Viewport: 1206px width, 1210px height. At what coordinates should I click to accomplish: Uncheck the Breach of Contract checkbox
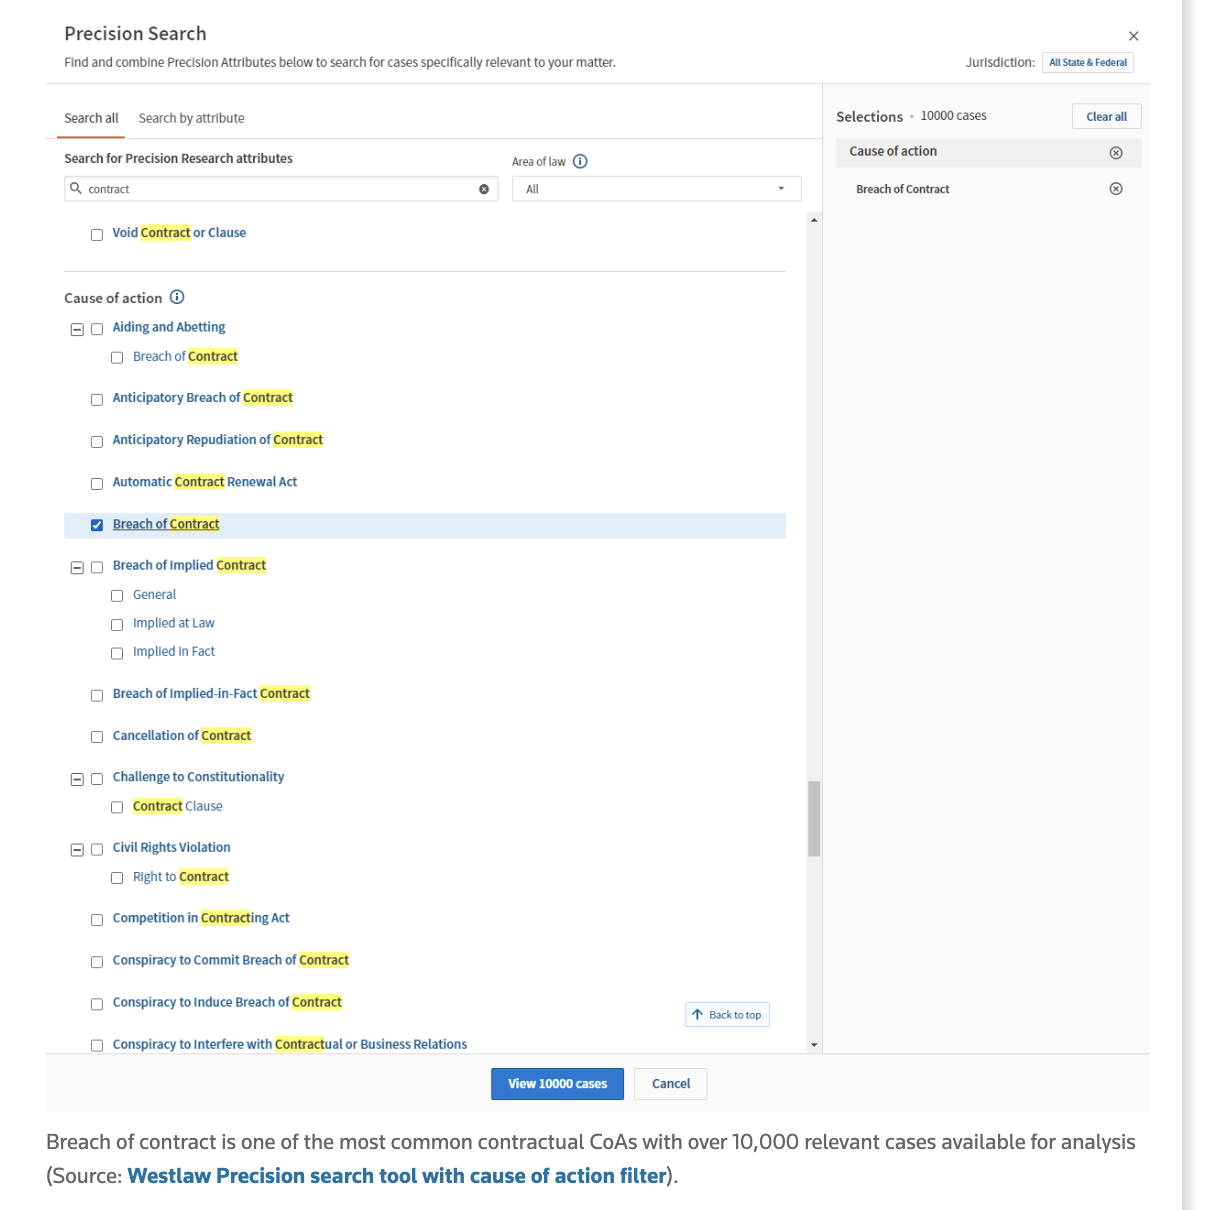tap(97, 525)
